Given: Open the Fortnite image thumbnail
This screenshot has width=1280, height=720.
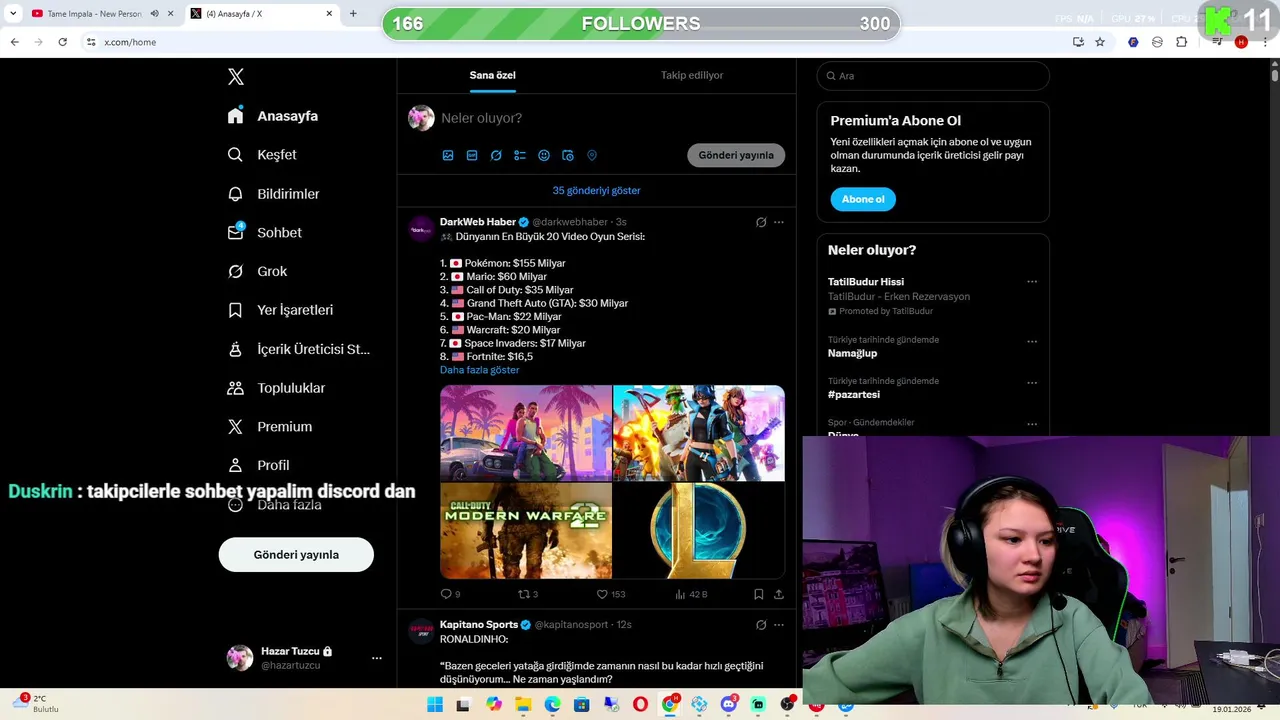Looking at the screenshot, I should coord(699,433).
